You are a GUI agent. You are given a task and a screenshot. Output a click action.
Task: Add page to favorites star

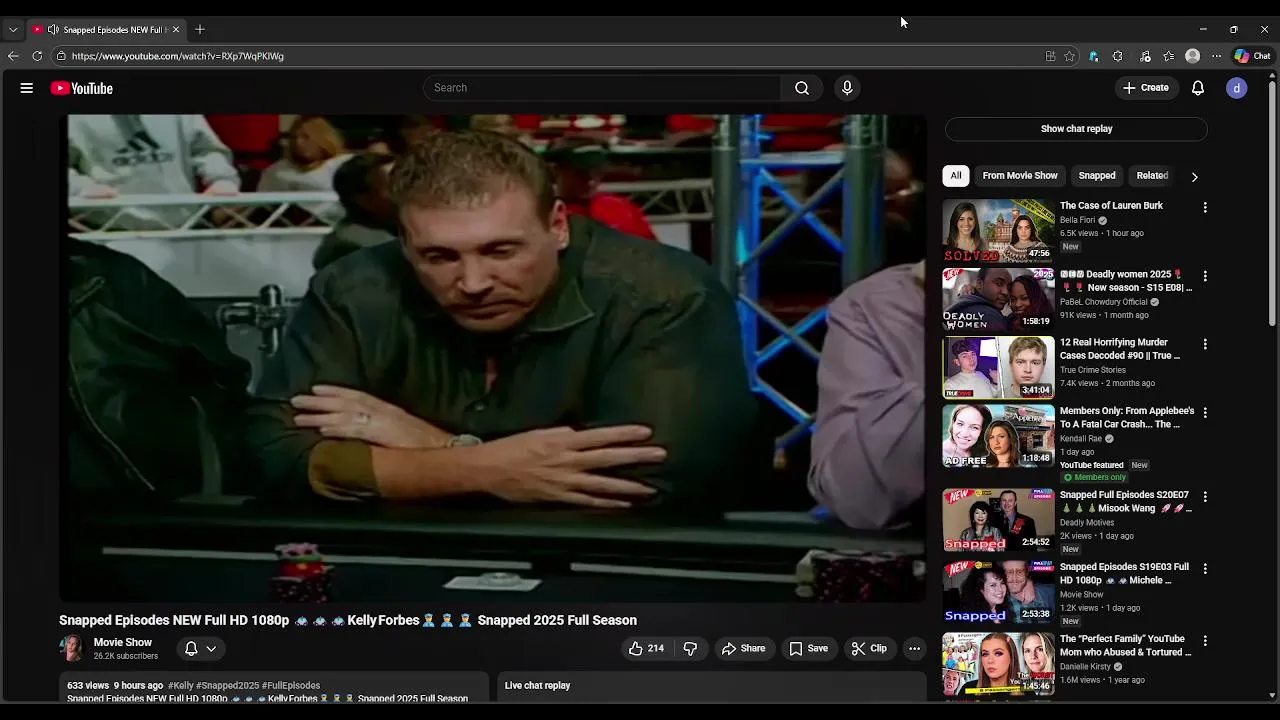[1069, 56]
